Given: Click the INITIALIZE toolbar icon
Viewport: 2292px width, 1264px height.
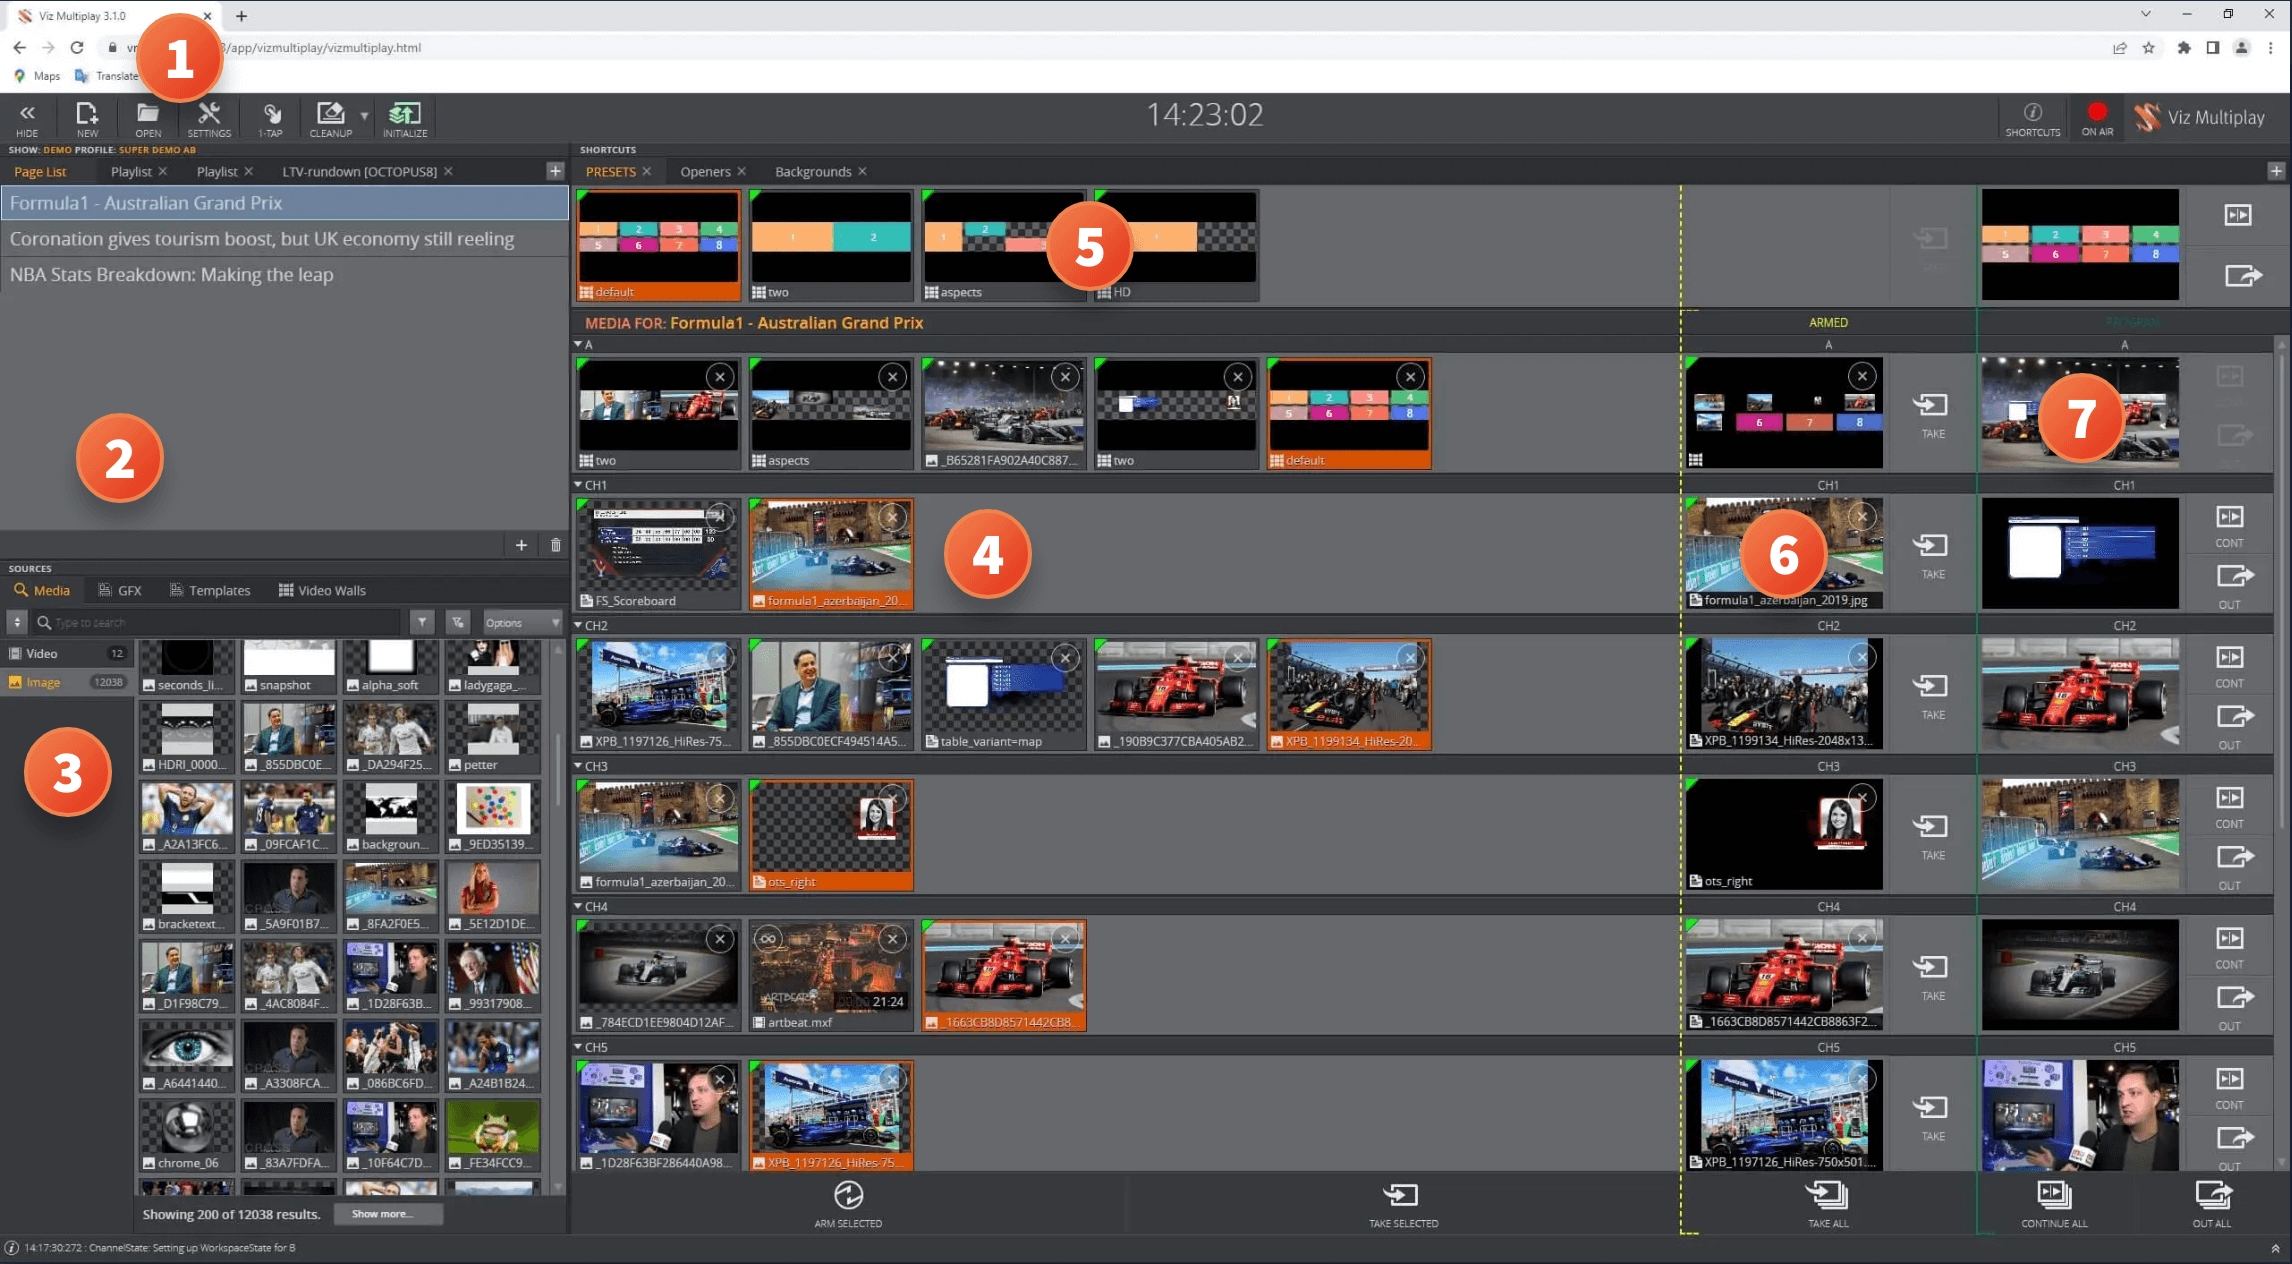Looking at the screenshot, I should click(404, 117).
